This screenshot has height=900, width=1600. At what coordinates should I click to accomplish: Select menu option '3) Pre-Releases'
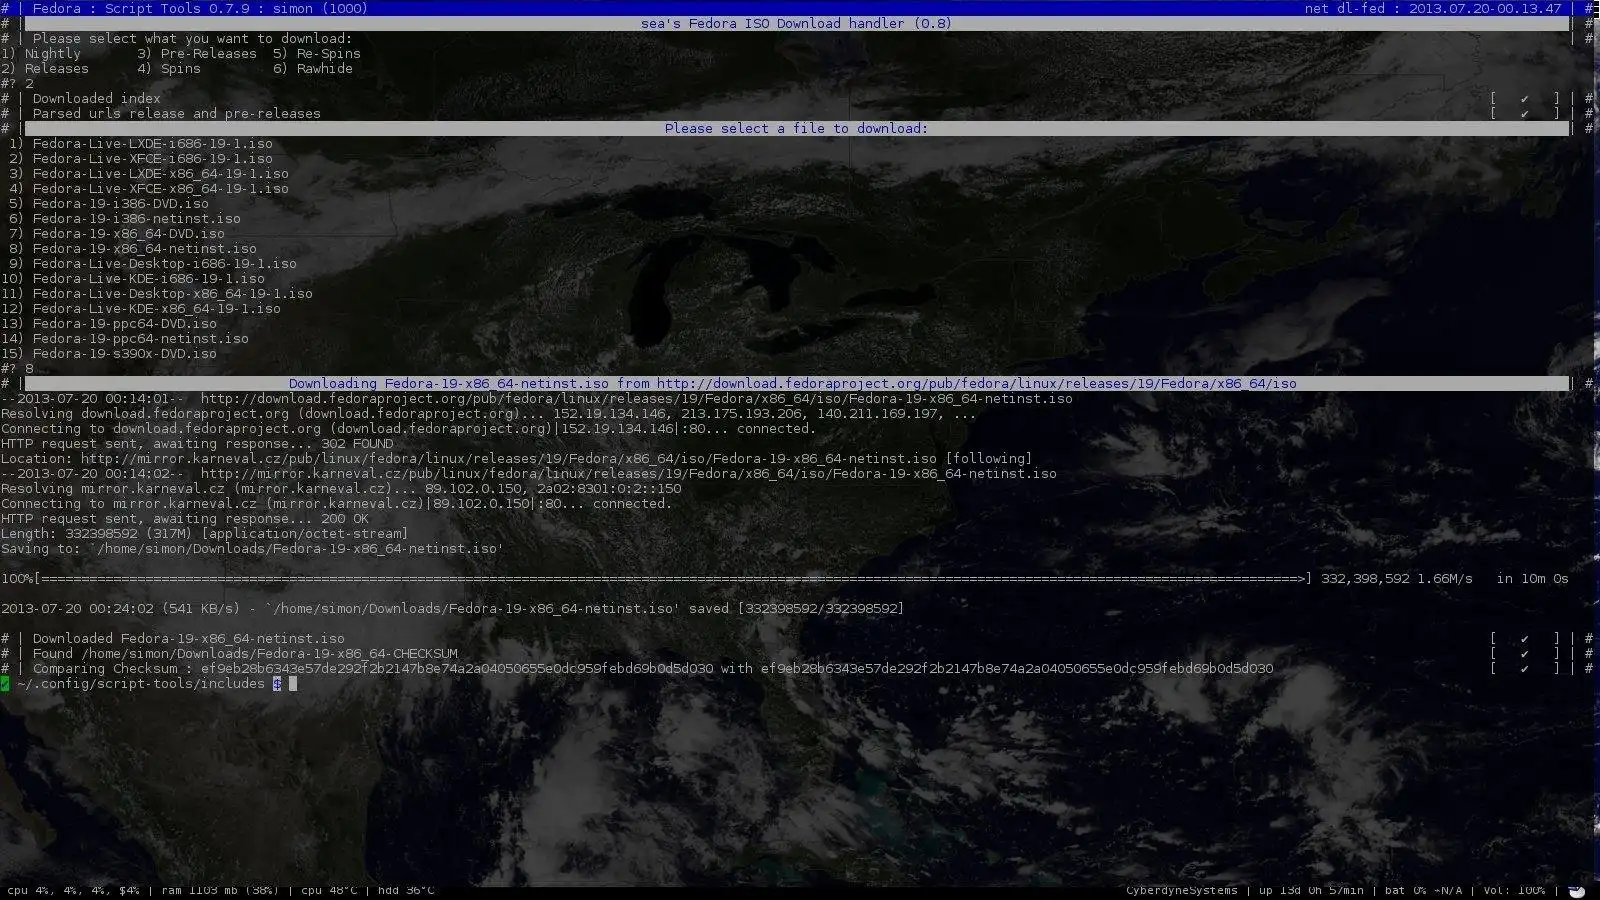pos(197,54)
